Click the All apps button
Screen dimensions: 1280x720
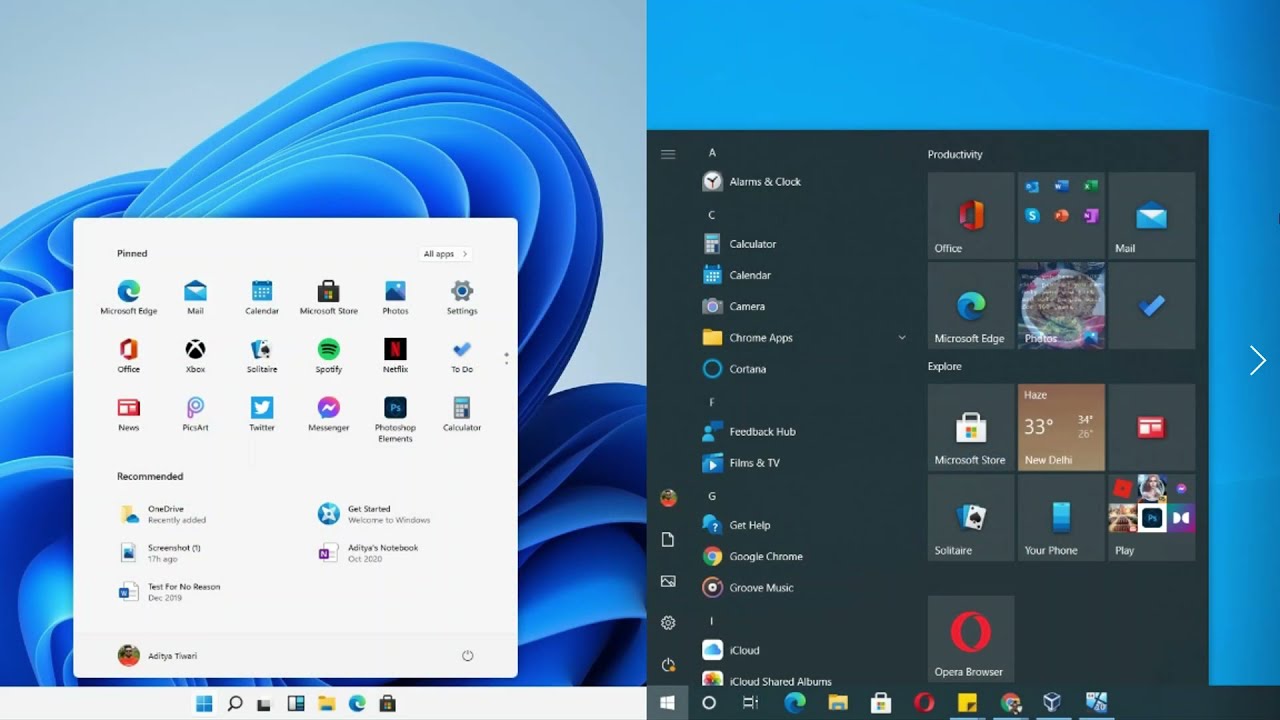pyautogui.click(x=445, y=254)
